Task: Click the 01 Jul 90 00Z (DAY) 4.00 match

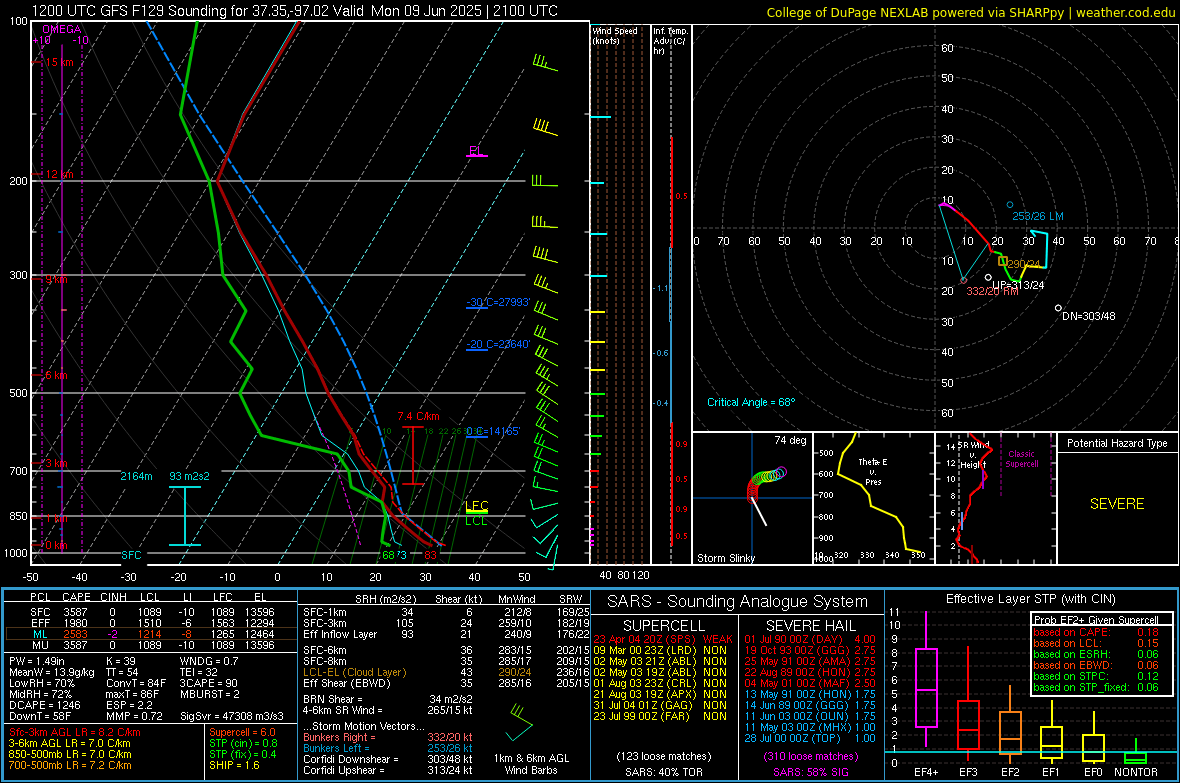Action: [810, 639]
